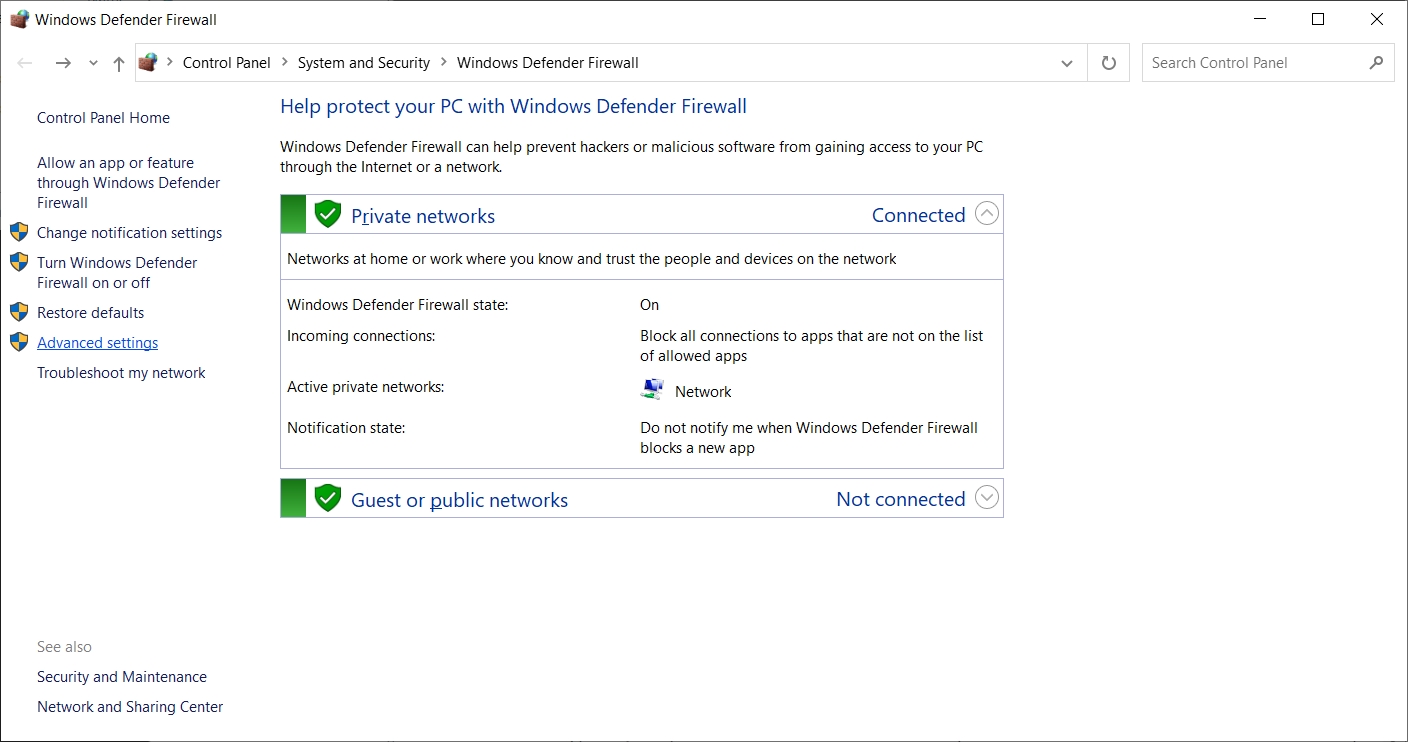
Task: Open Advanced settings link
Action: 97,343
